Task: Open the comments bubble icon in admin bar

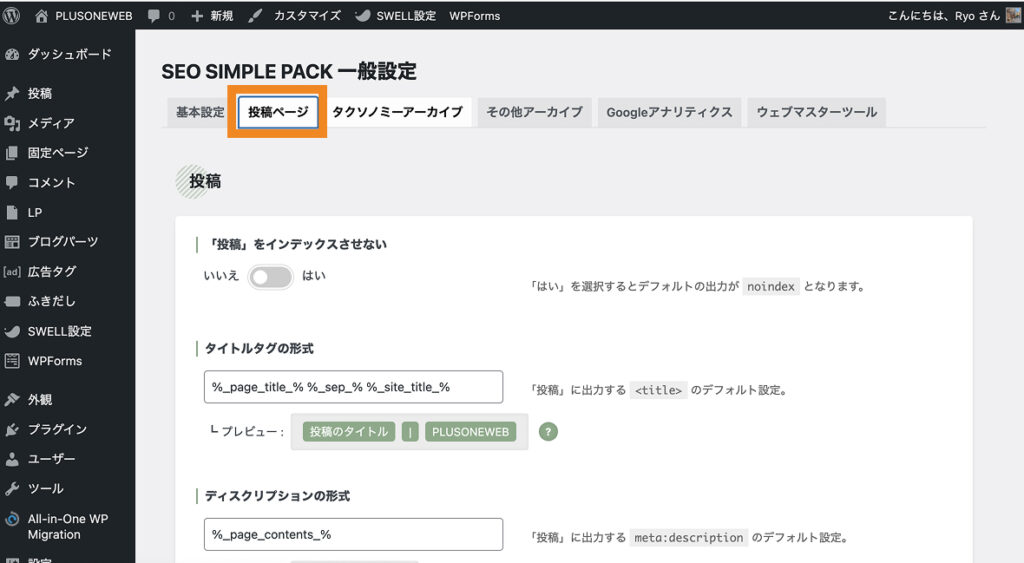Action: point(154,16)
